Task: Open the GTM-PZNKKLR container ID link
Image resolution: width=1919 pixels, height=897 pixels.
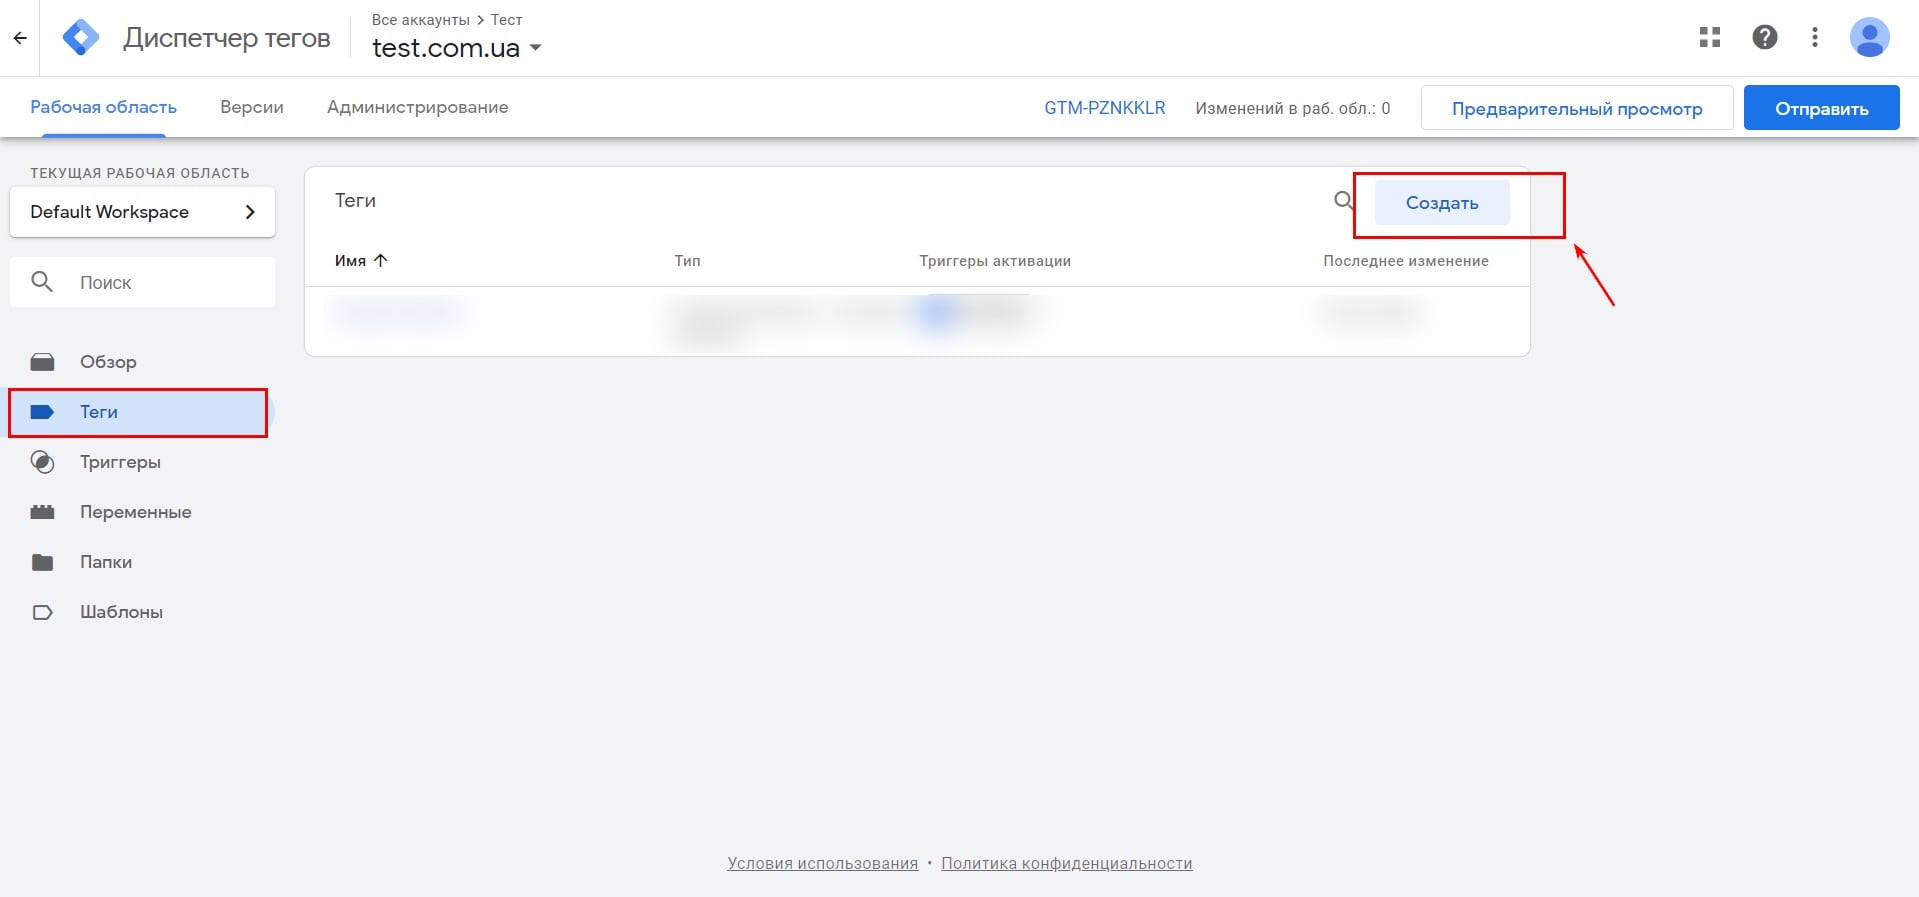Action: 1104,108
